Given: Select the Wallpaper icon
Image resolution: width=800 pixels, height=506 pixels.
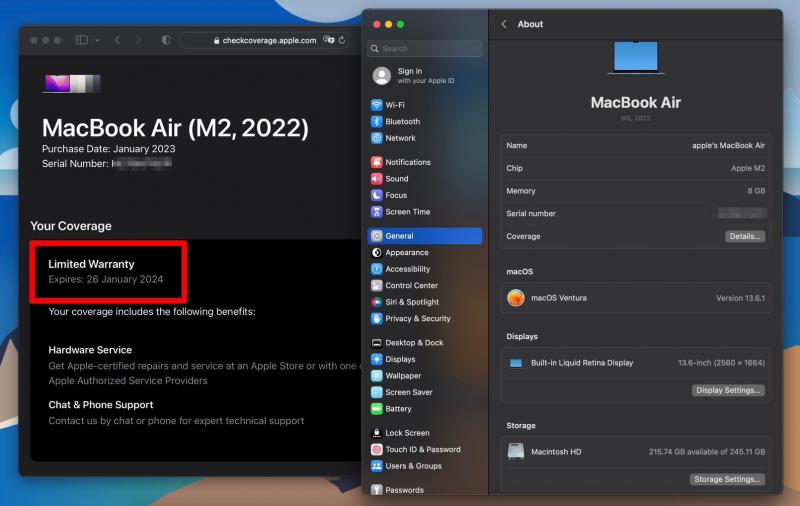Looking at the screenshot, I should [377, 375].
